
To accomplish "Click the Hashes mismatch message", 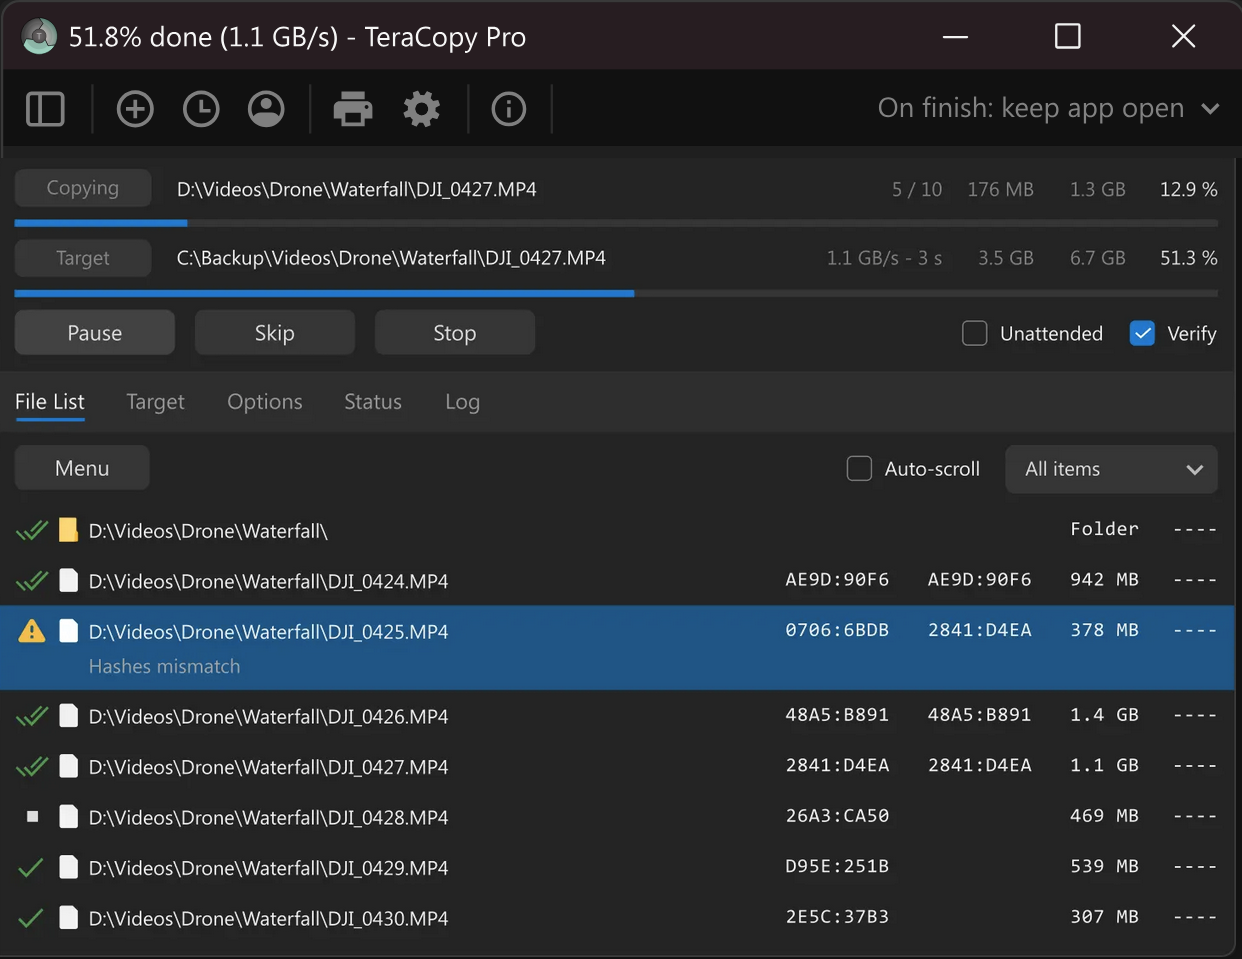I will coord(164,666).
